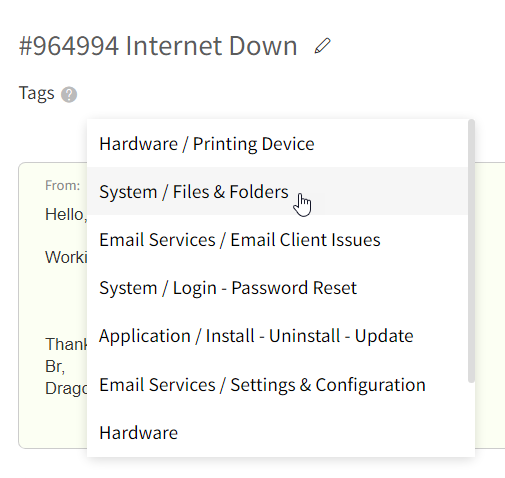The height and width of the screenshot is (478, 505).
Task: Click the message card's right edge area
Action: coord(490,305)
